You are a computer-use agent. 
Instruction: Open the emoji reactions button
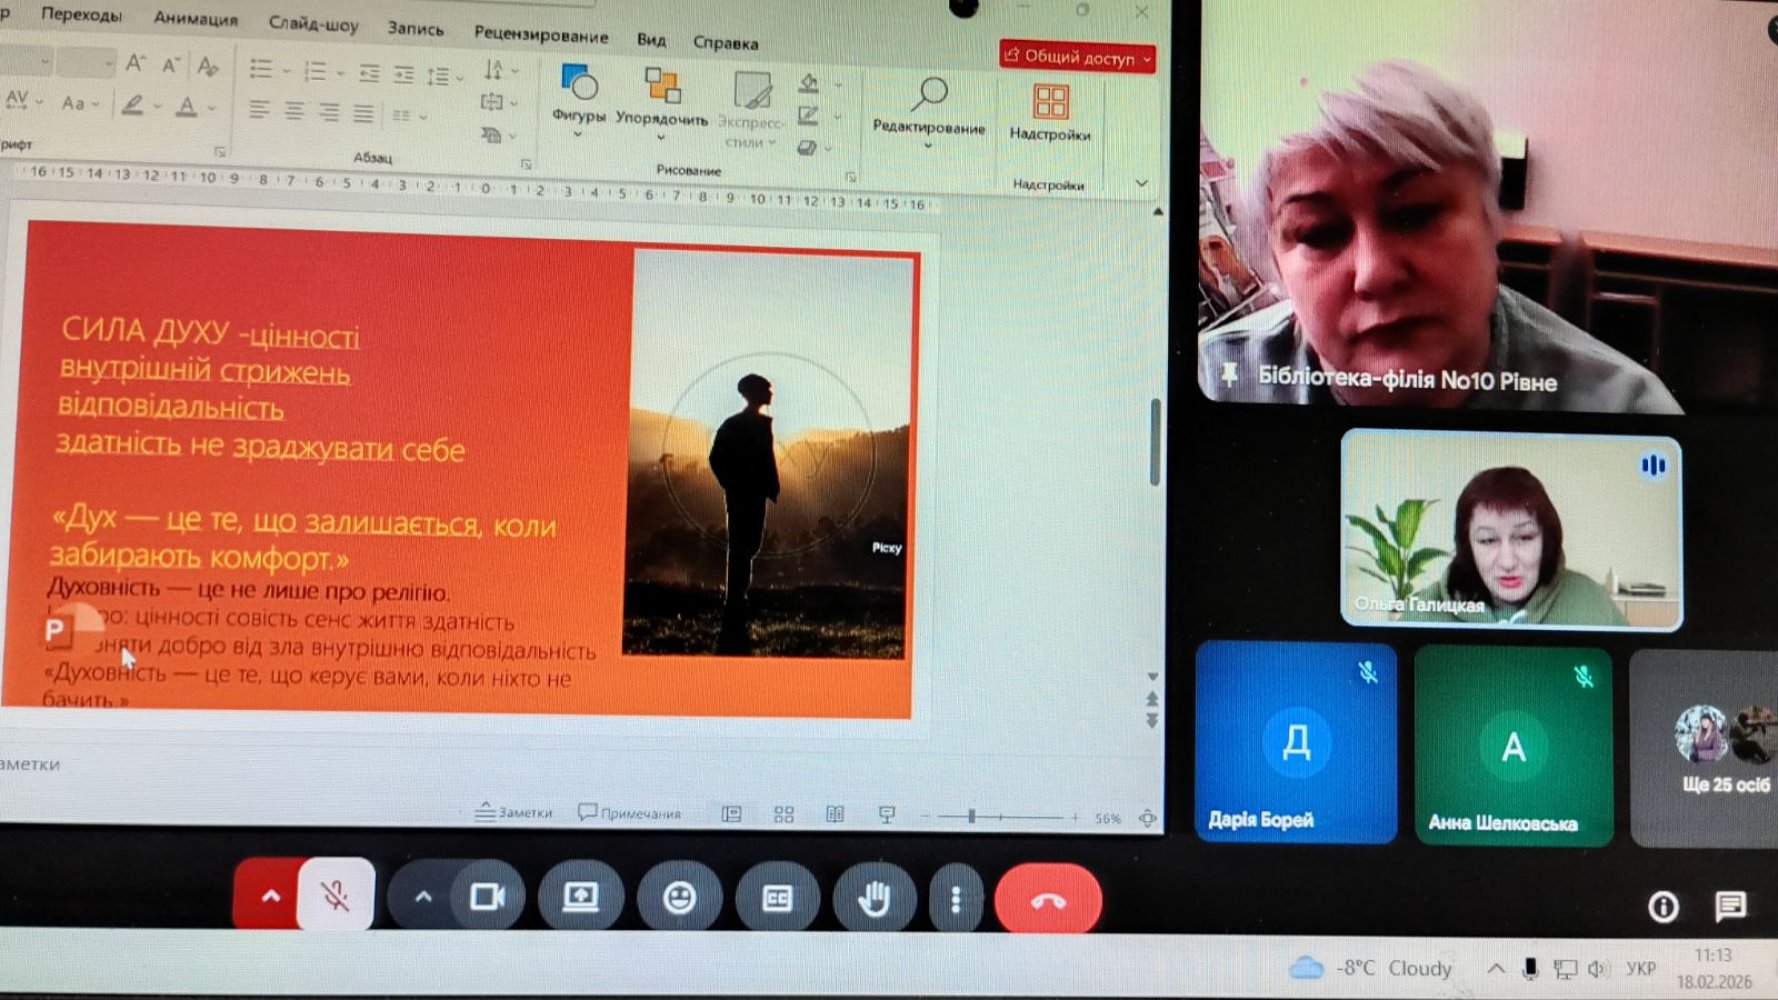pos(680,898)
